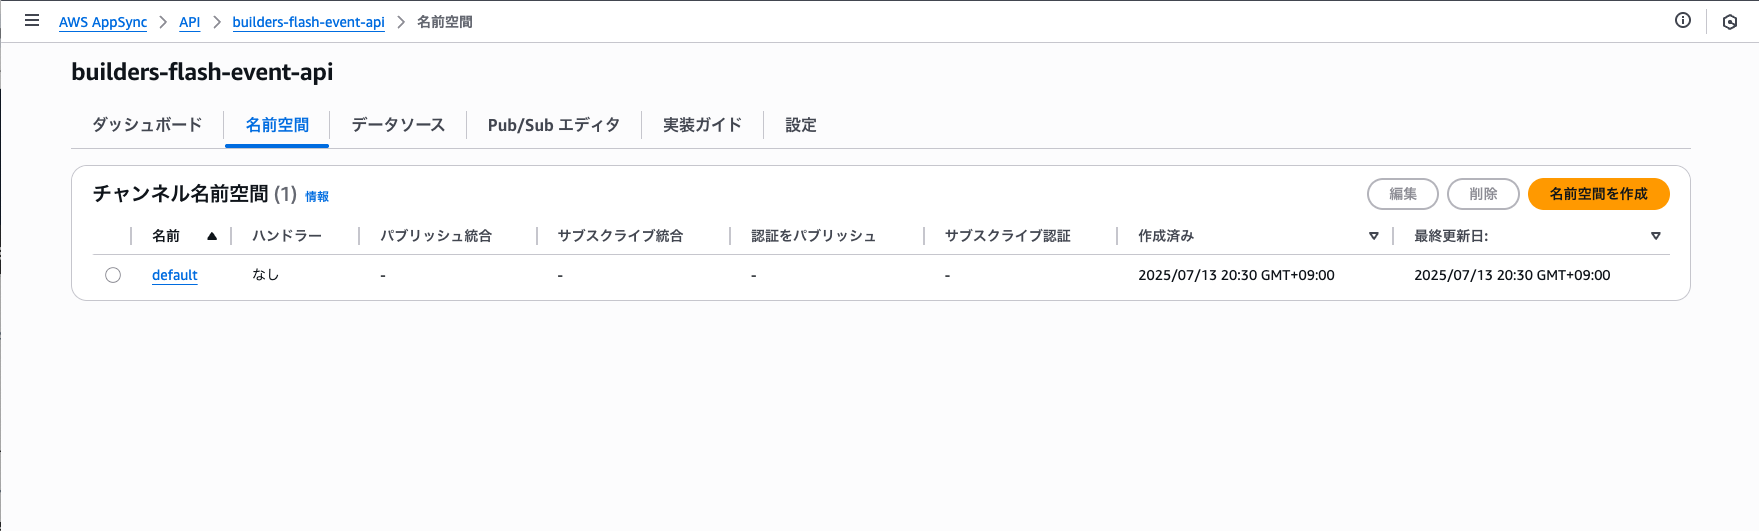Sort by 最終更新日 column arrow
This screenshot has width=1759, height=531.
1655,236
